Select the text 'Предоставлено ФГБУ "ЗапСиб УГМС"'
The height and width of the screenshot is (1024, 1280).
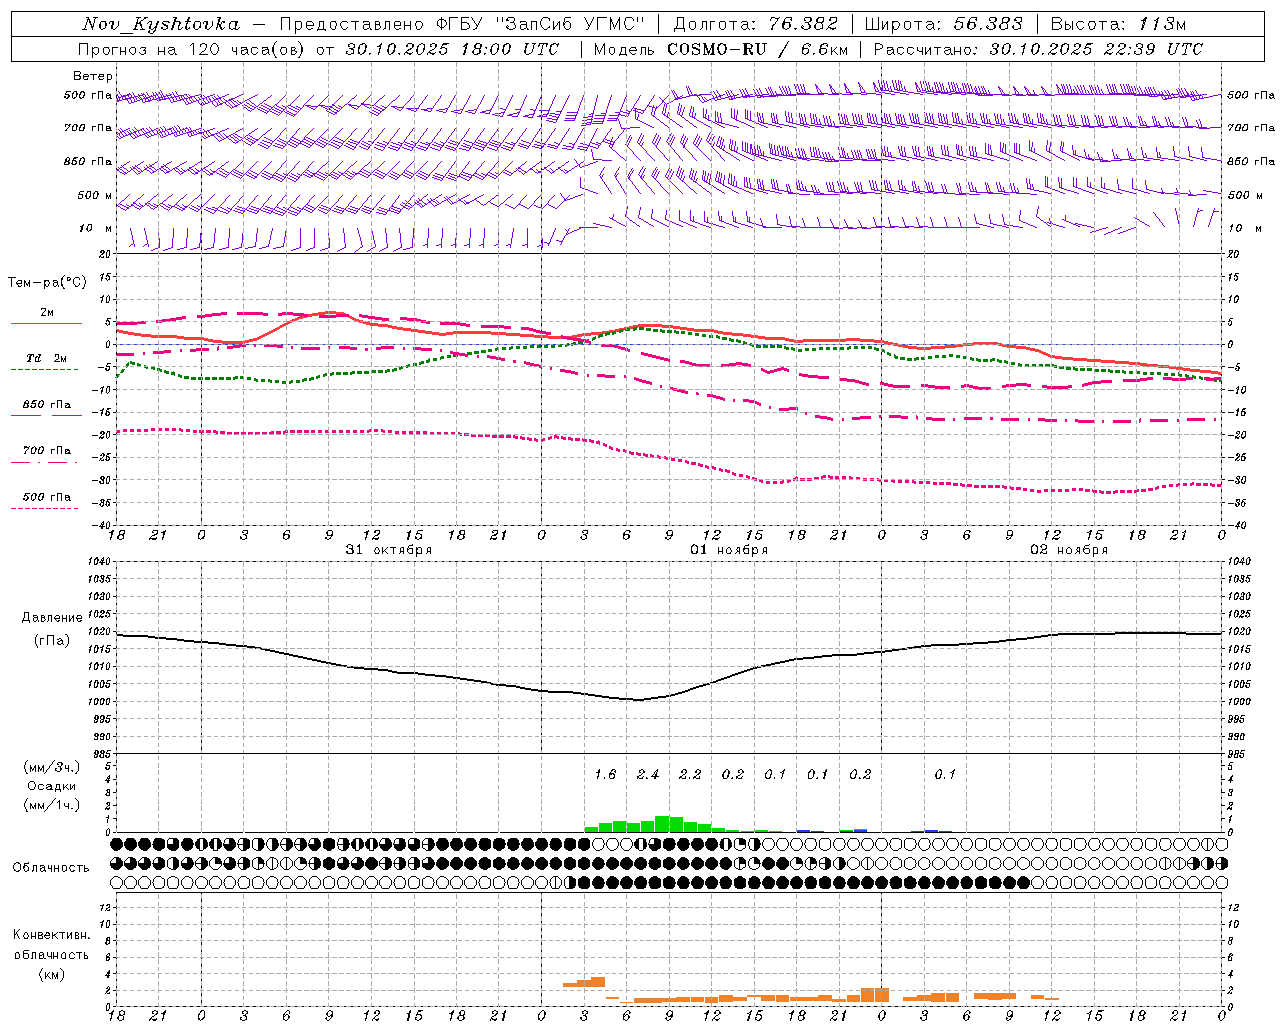tap(462, 24)
